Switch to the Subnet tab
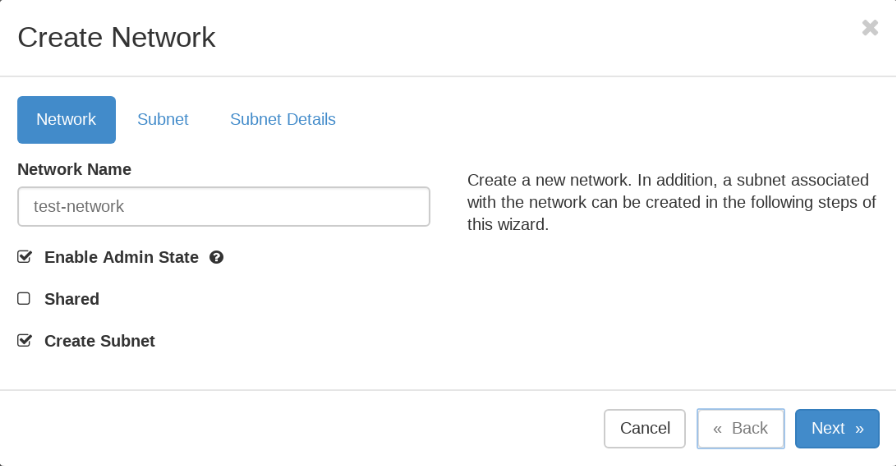This screenshot has height=466, width=896. coord(163,119)
